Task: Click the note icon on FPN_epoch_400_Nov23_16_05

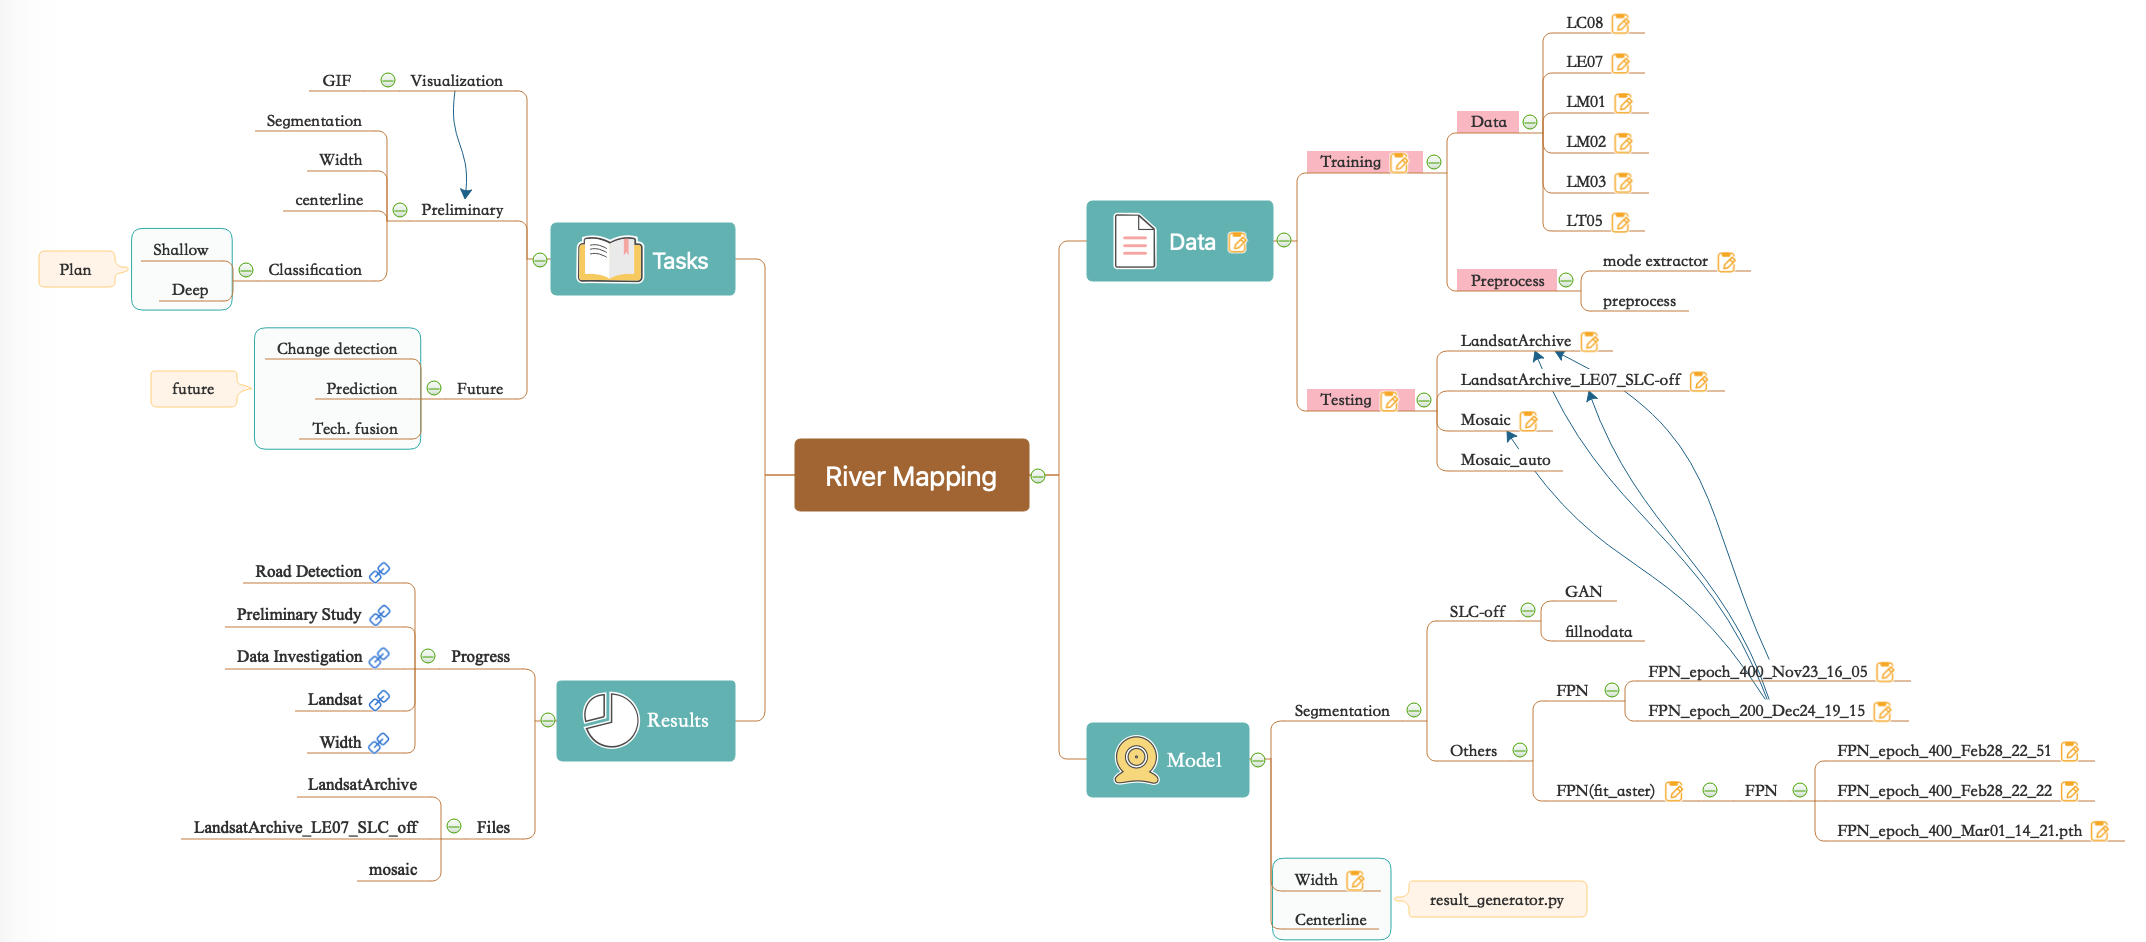Action: click(1885, 671)
